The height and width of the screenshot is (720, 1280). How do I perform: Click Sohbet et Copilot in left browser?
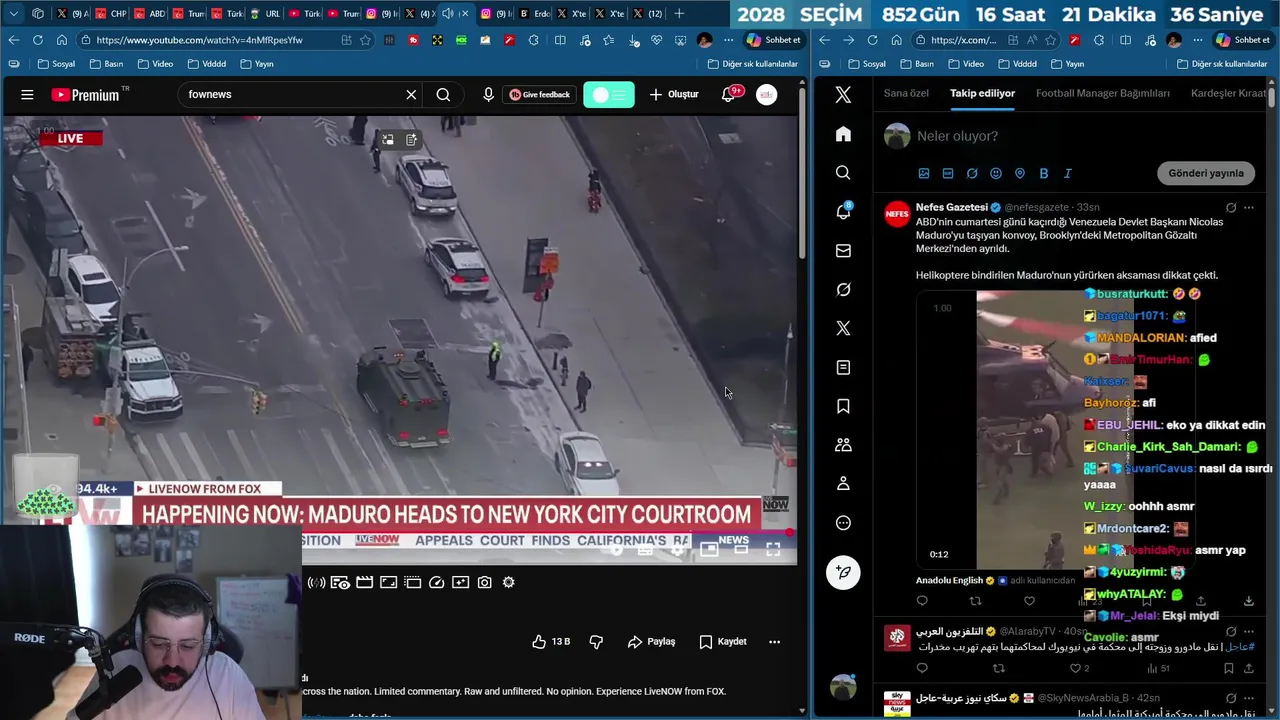pos(773,40)
